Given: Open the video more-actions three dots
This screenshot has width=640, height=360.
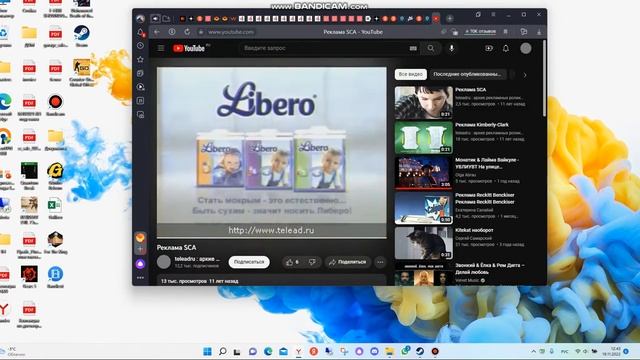Looking at the screenshot, I should point(380,262).
